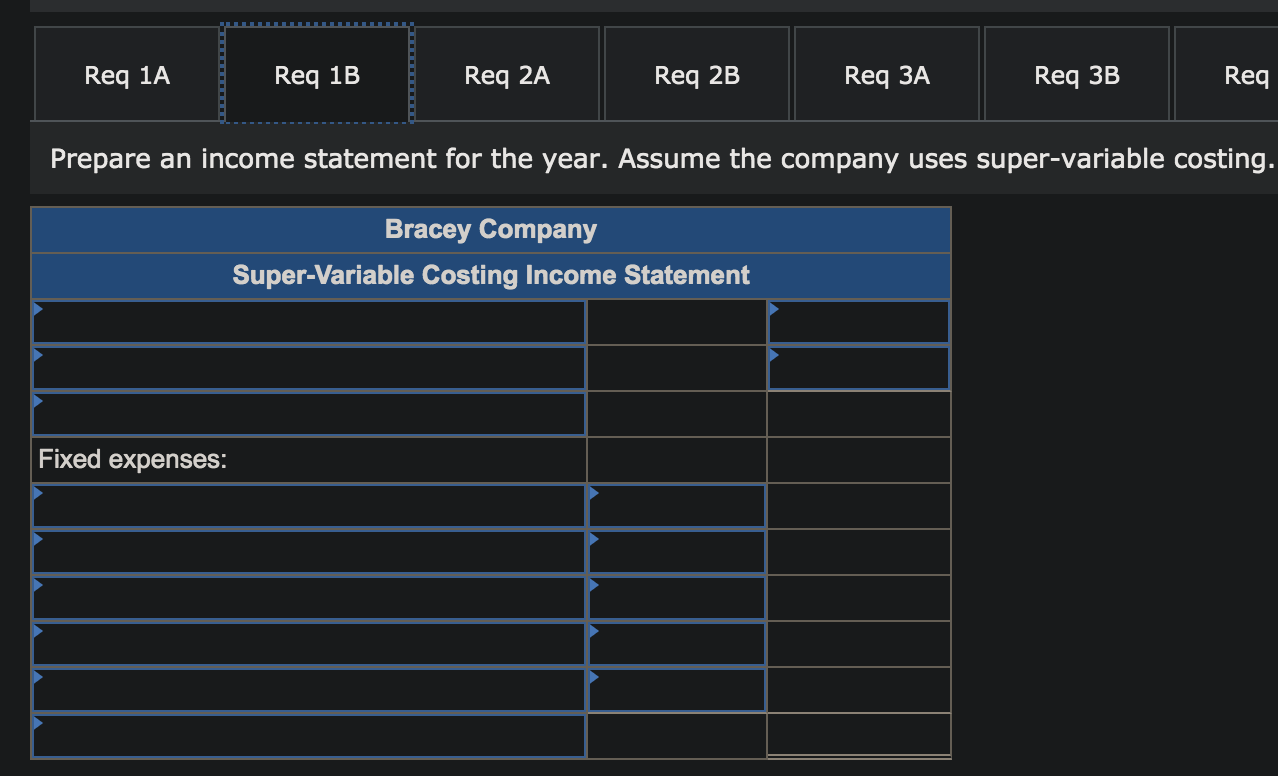This screenshot has height=776, width=1278.
Task: Open the bottom line label selector below fixed expenses
Action: coord(310,736)
